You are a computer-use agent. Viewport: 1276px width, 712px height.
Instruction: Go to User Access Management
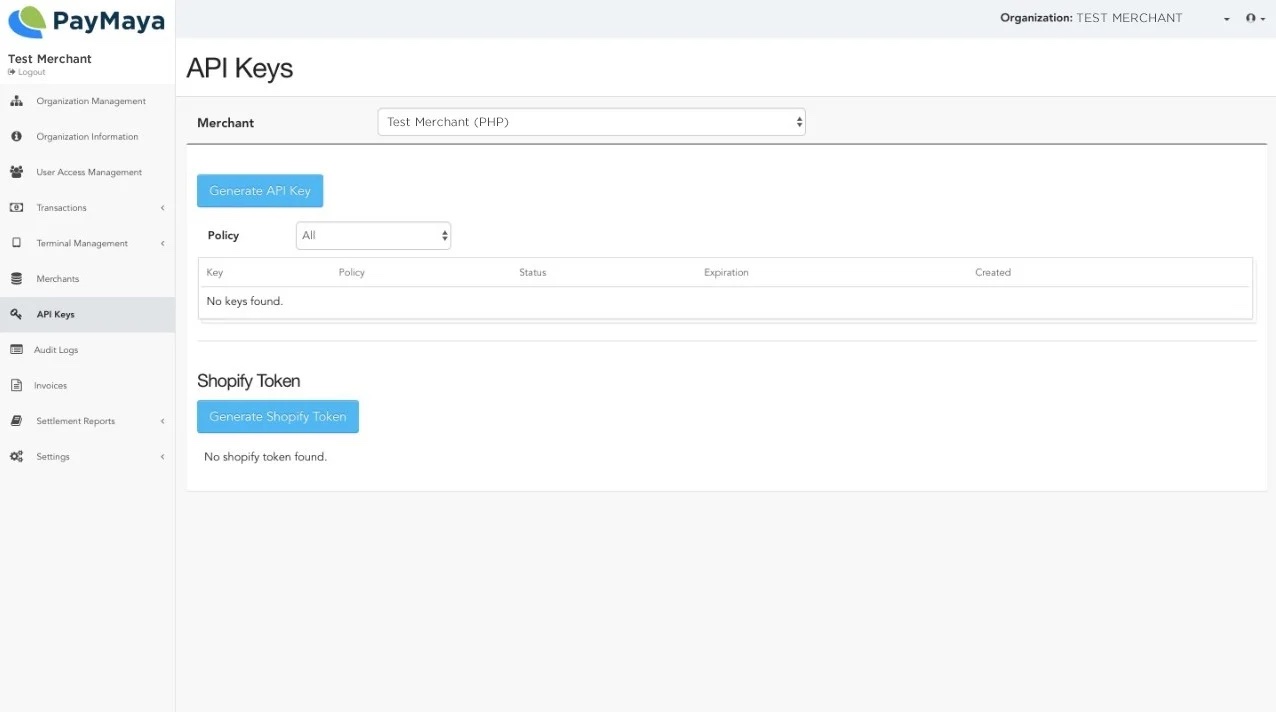click(89, 172)
